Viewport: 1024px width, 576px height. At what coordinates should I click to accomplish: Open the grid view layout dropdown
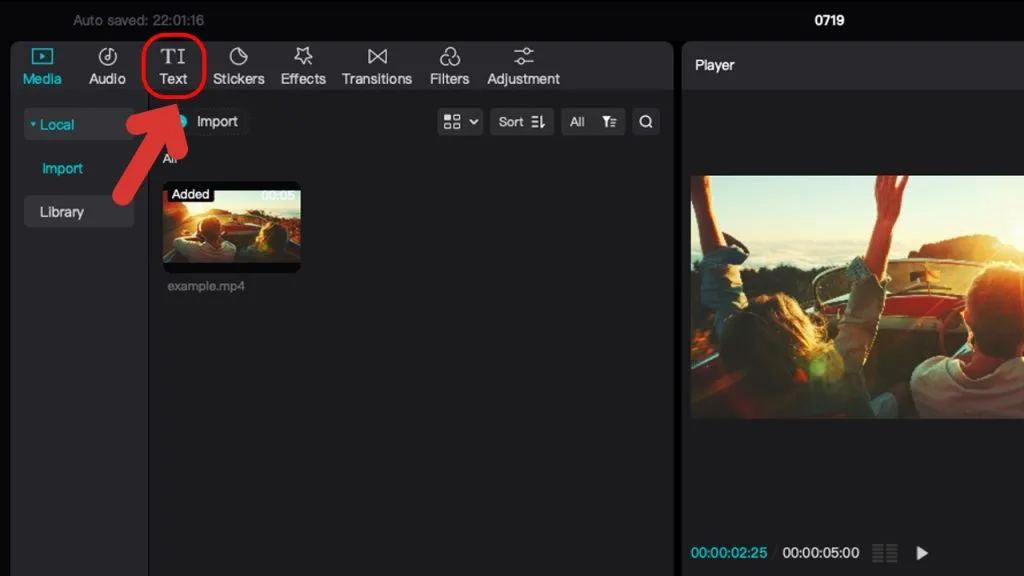tap(460, 122)
